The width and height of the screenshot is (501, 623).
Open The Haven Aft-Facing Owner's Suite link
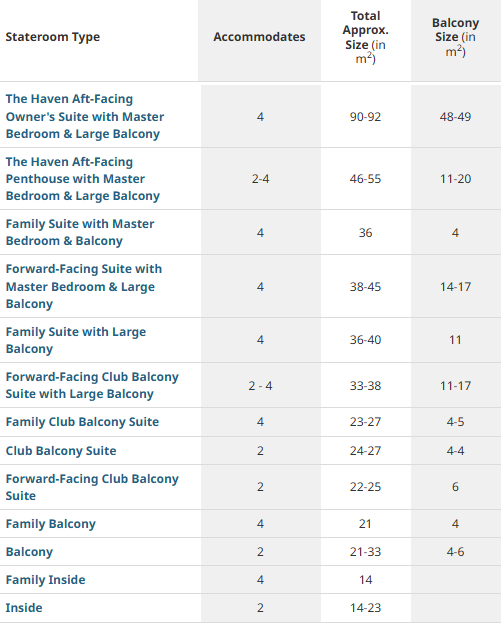point(85,116)
